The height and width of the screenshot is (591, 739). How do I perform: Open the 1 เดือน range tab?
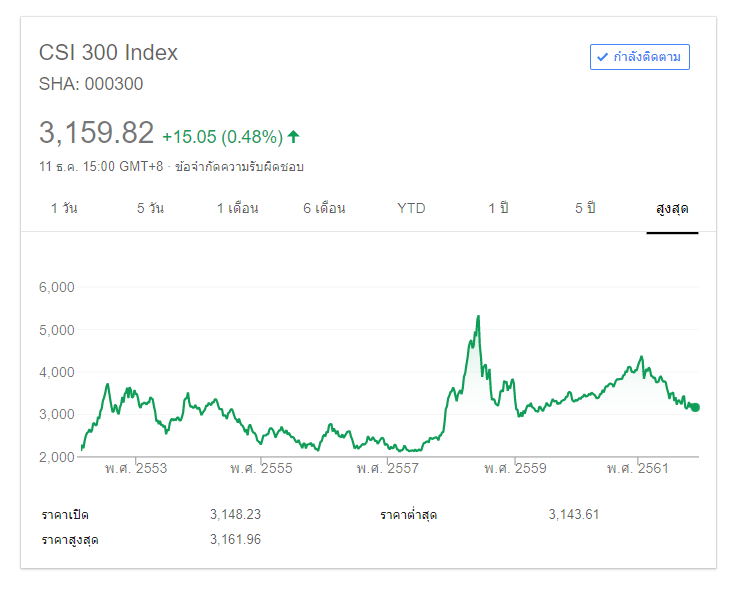[x=238, y=208]
